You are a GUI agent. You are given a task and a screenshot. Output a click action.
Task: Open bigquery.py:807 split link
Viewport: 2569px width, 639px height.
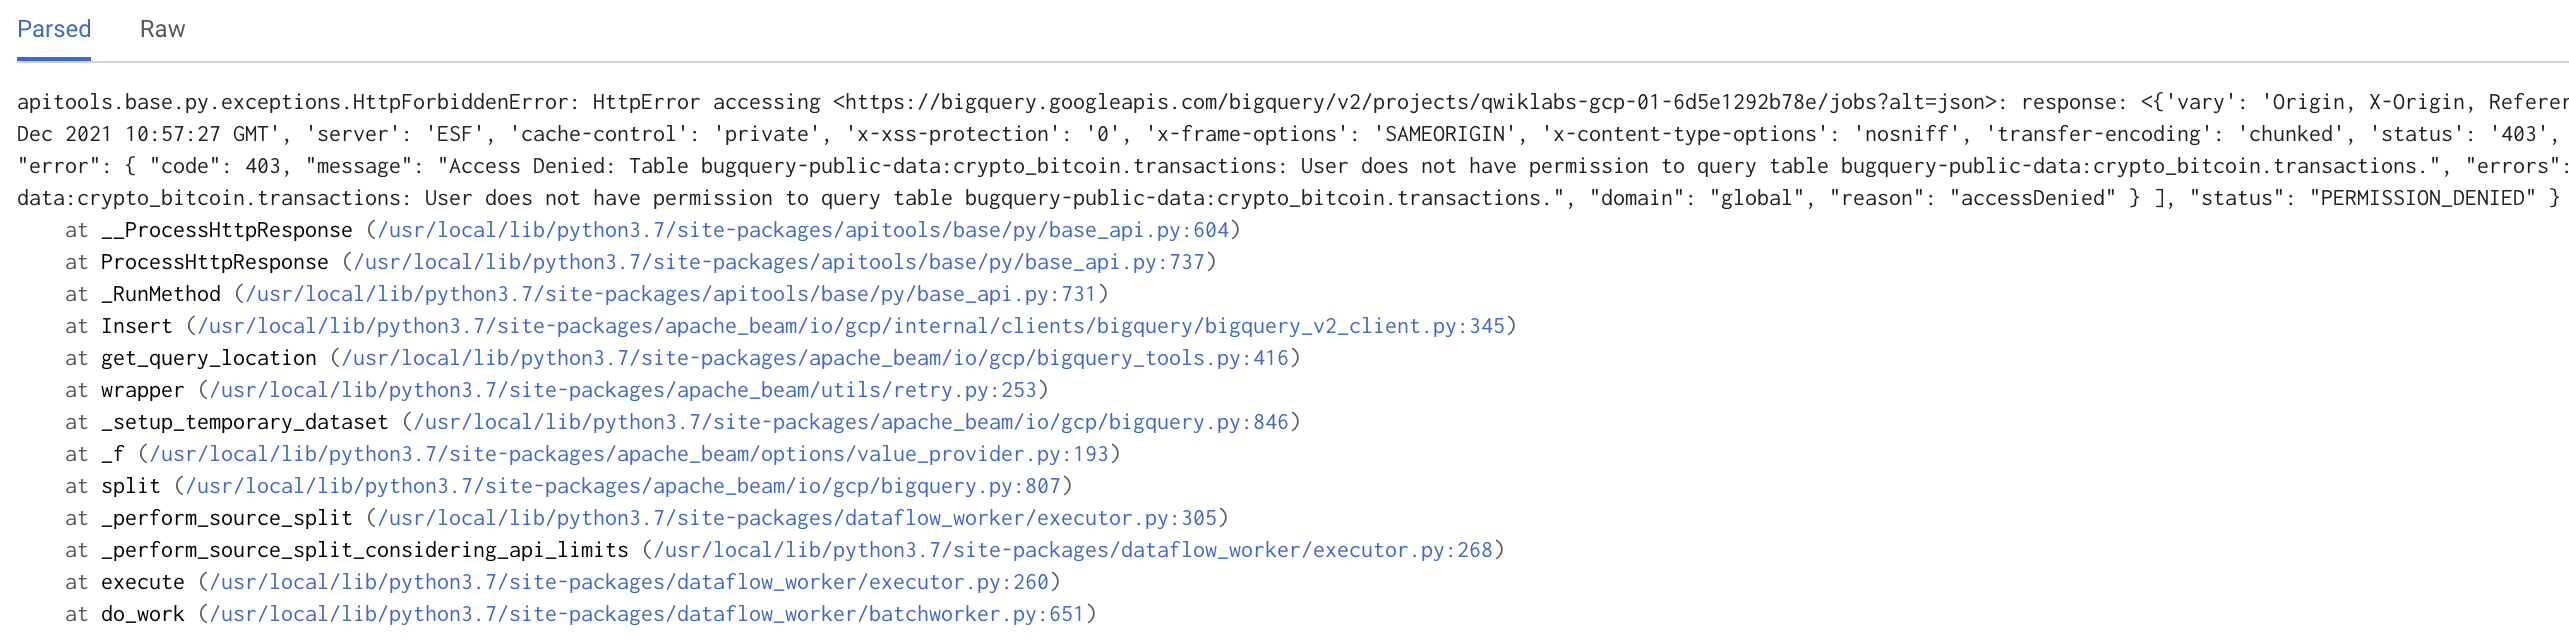[623, 486]
